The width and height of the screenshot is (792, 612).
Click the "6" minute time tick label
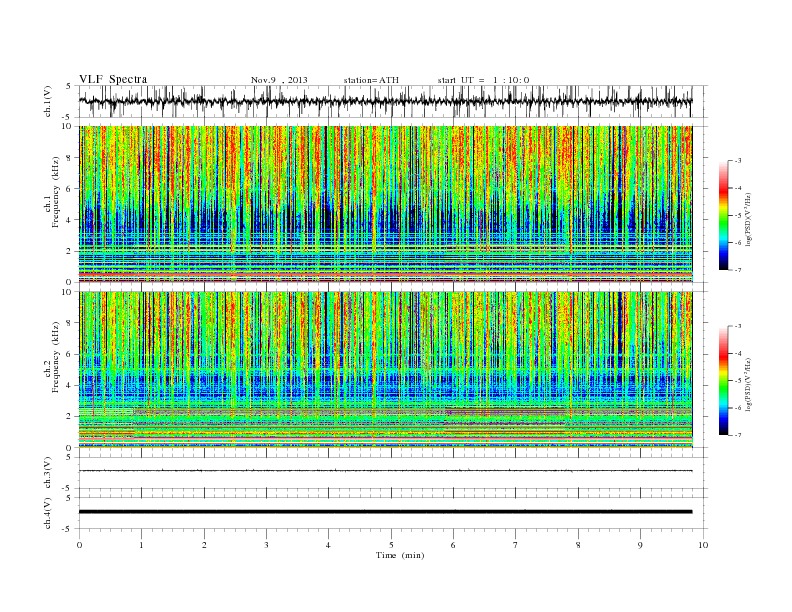coord(454,545)
